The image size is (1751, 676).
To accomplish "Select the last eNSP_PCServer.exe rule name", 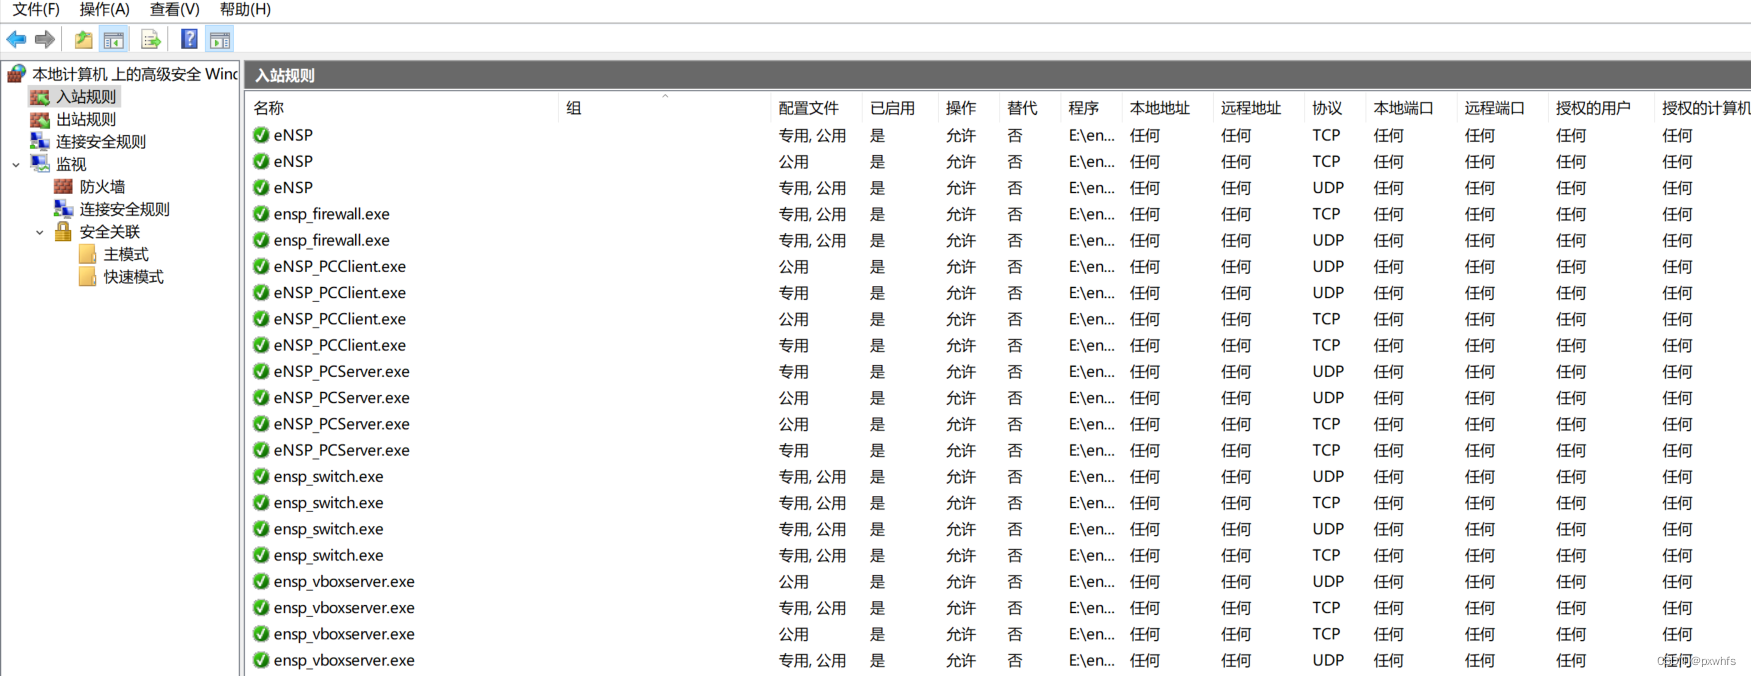I will pos(342,450).
